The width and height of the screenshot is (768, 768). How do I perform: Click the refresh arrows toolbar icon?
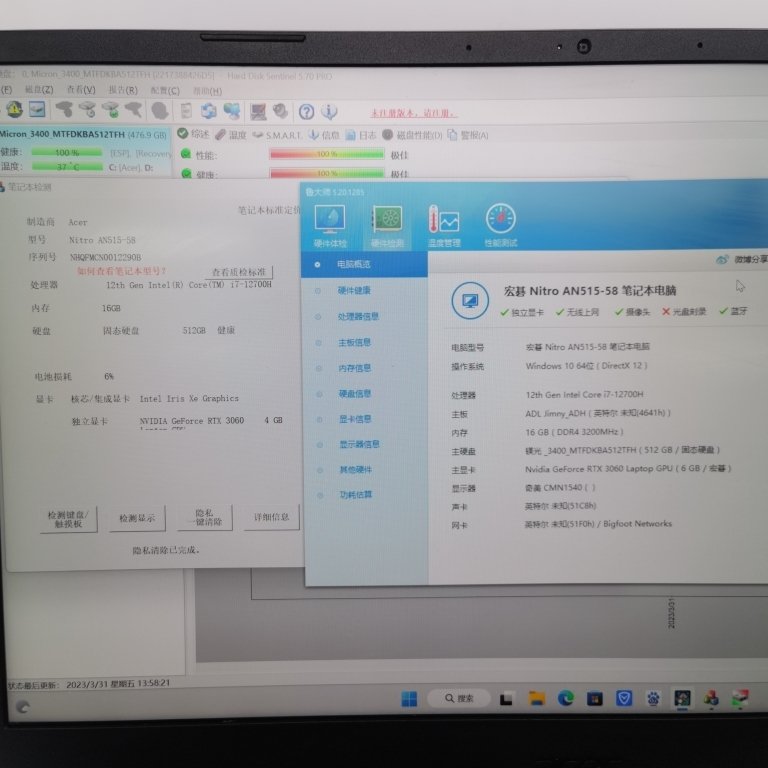click(x=209, y=111)
